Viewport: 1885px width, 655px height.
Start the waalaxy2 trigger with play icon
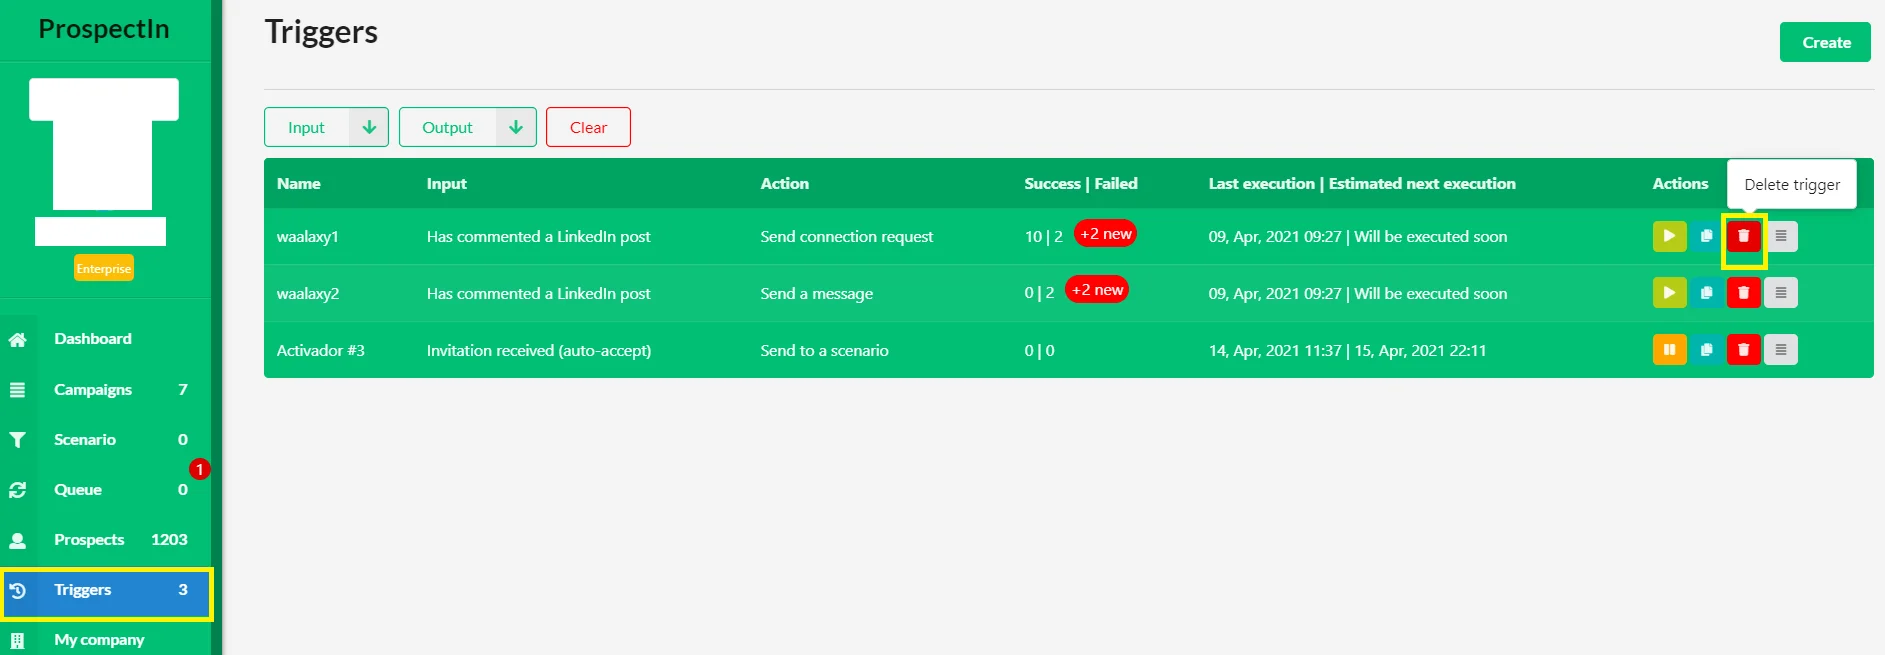(x=1669, y=293)
